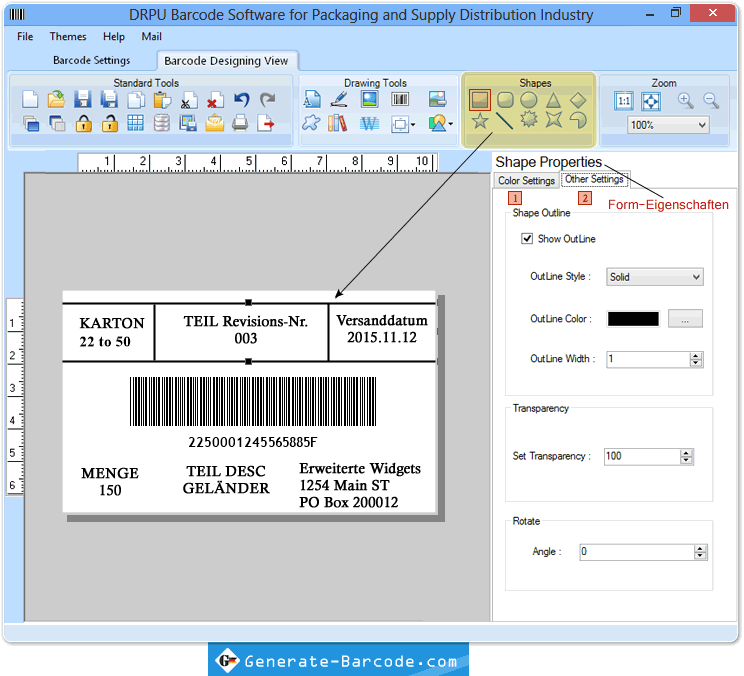This screenshot has height=676, width=744.
Task: Select the 'TEIL DESC GELÄNDER' text
Action: click(x=226, y=480)
